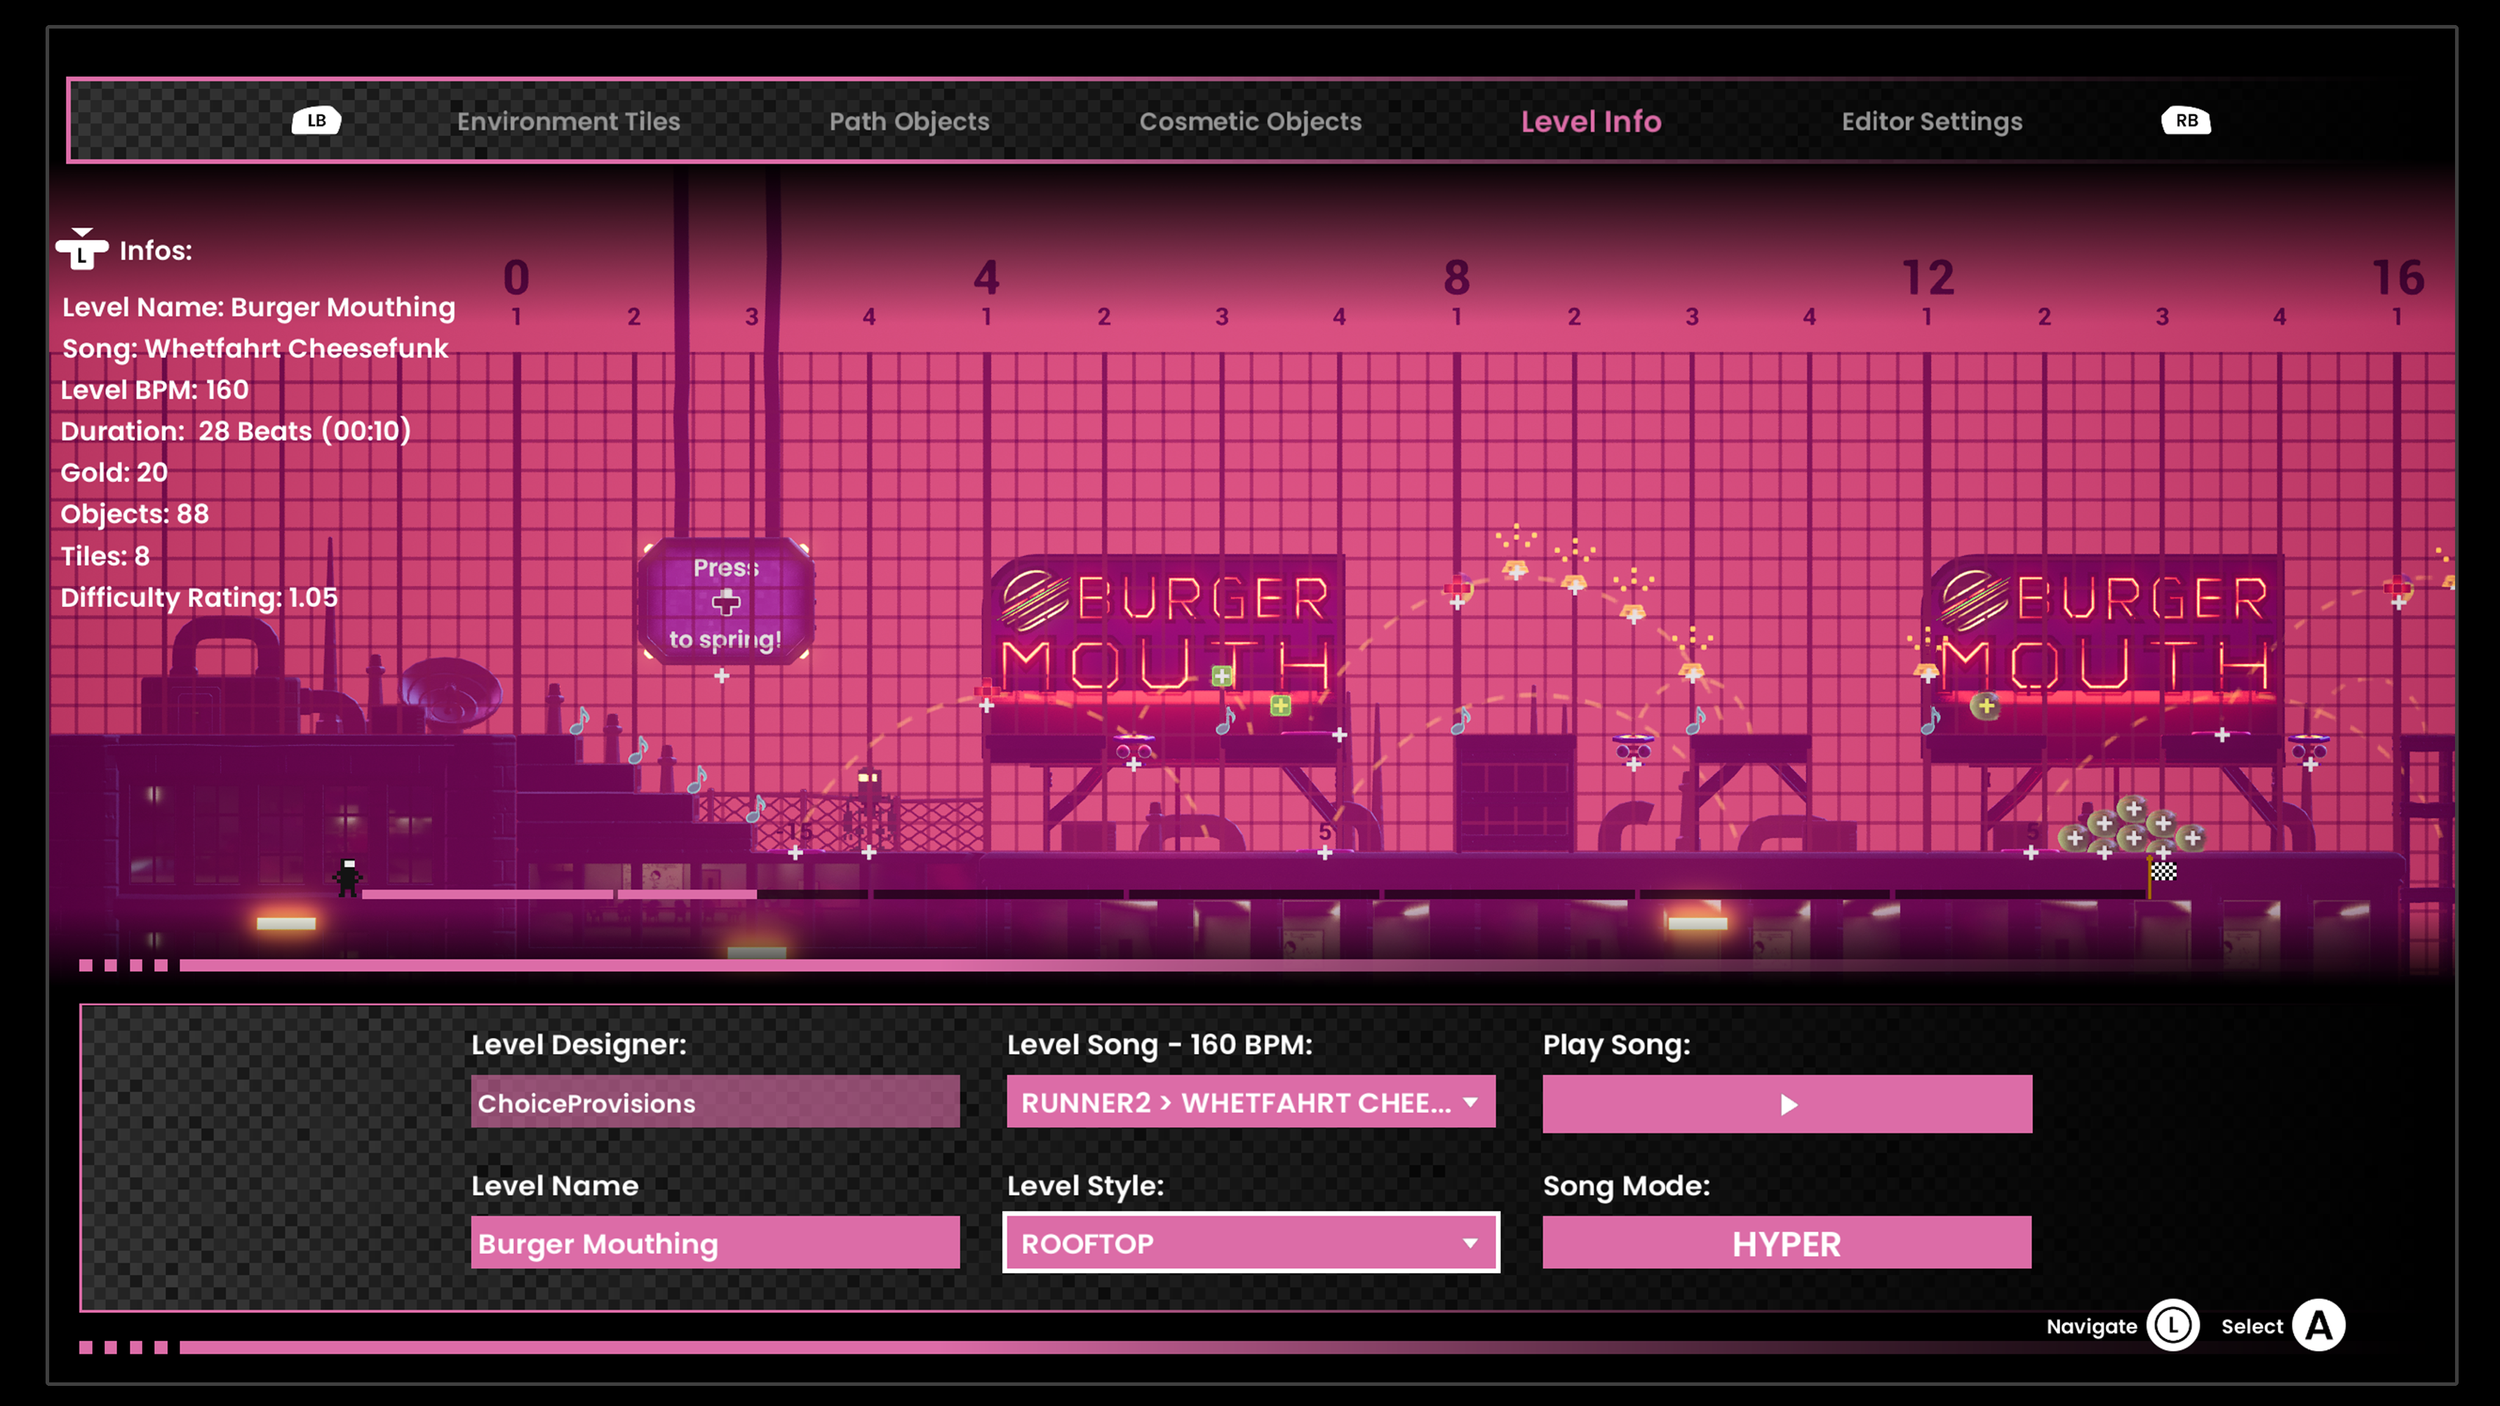Click the Infos D-pad icon

pos(82,249)
